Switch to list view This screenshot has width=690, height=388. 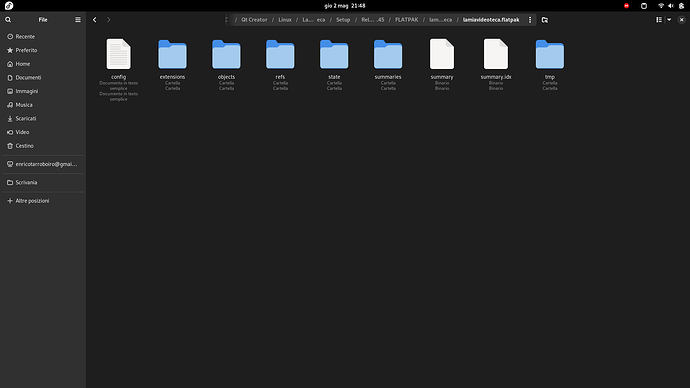(659, 20)
